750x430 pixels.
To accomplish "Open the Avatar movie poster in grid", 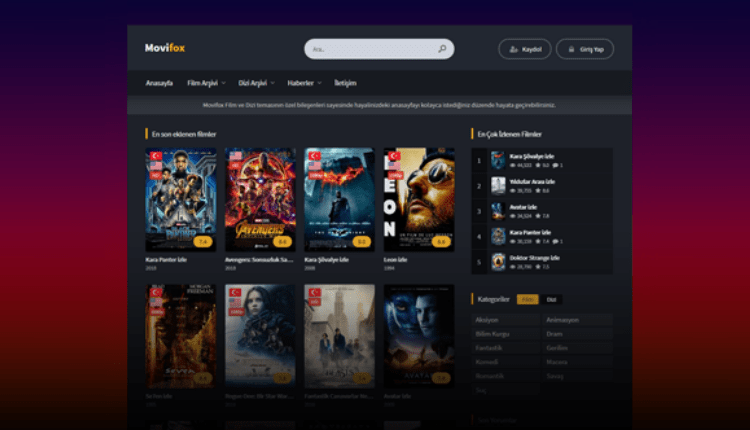I will point(419,336).
